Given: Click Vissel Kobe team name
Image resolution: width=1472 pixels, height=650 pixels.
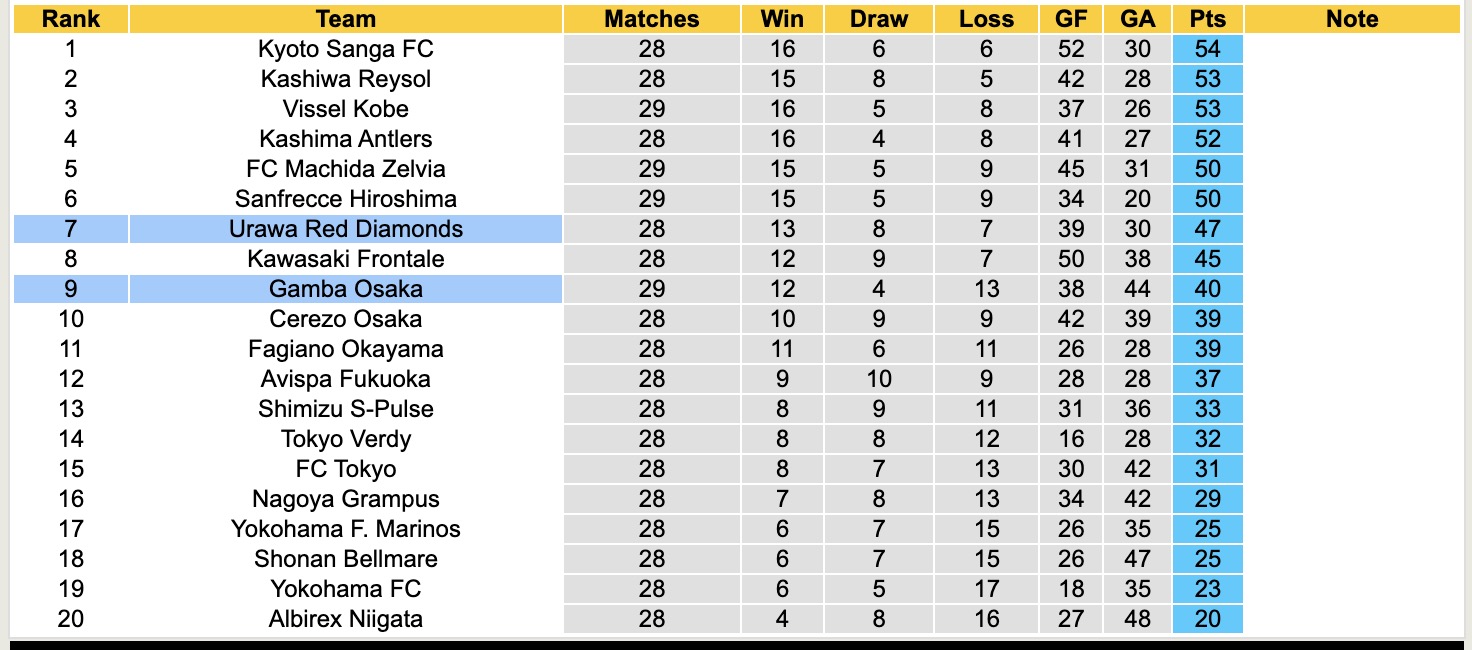Looking at the screenshot, I should [345, 109].
